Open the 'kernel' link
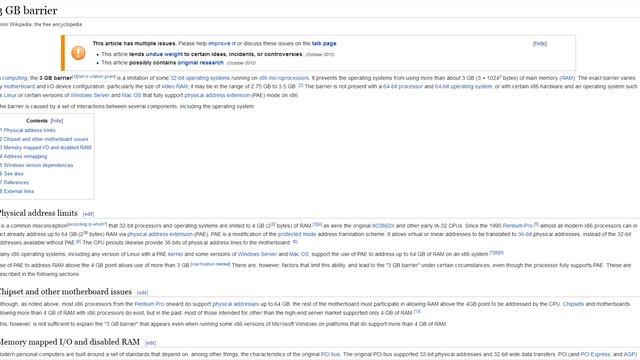This screenshot has height=360, width=640. (x=175, y=254)
